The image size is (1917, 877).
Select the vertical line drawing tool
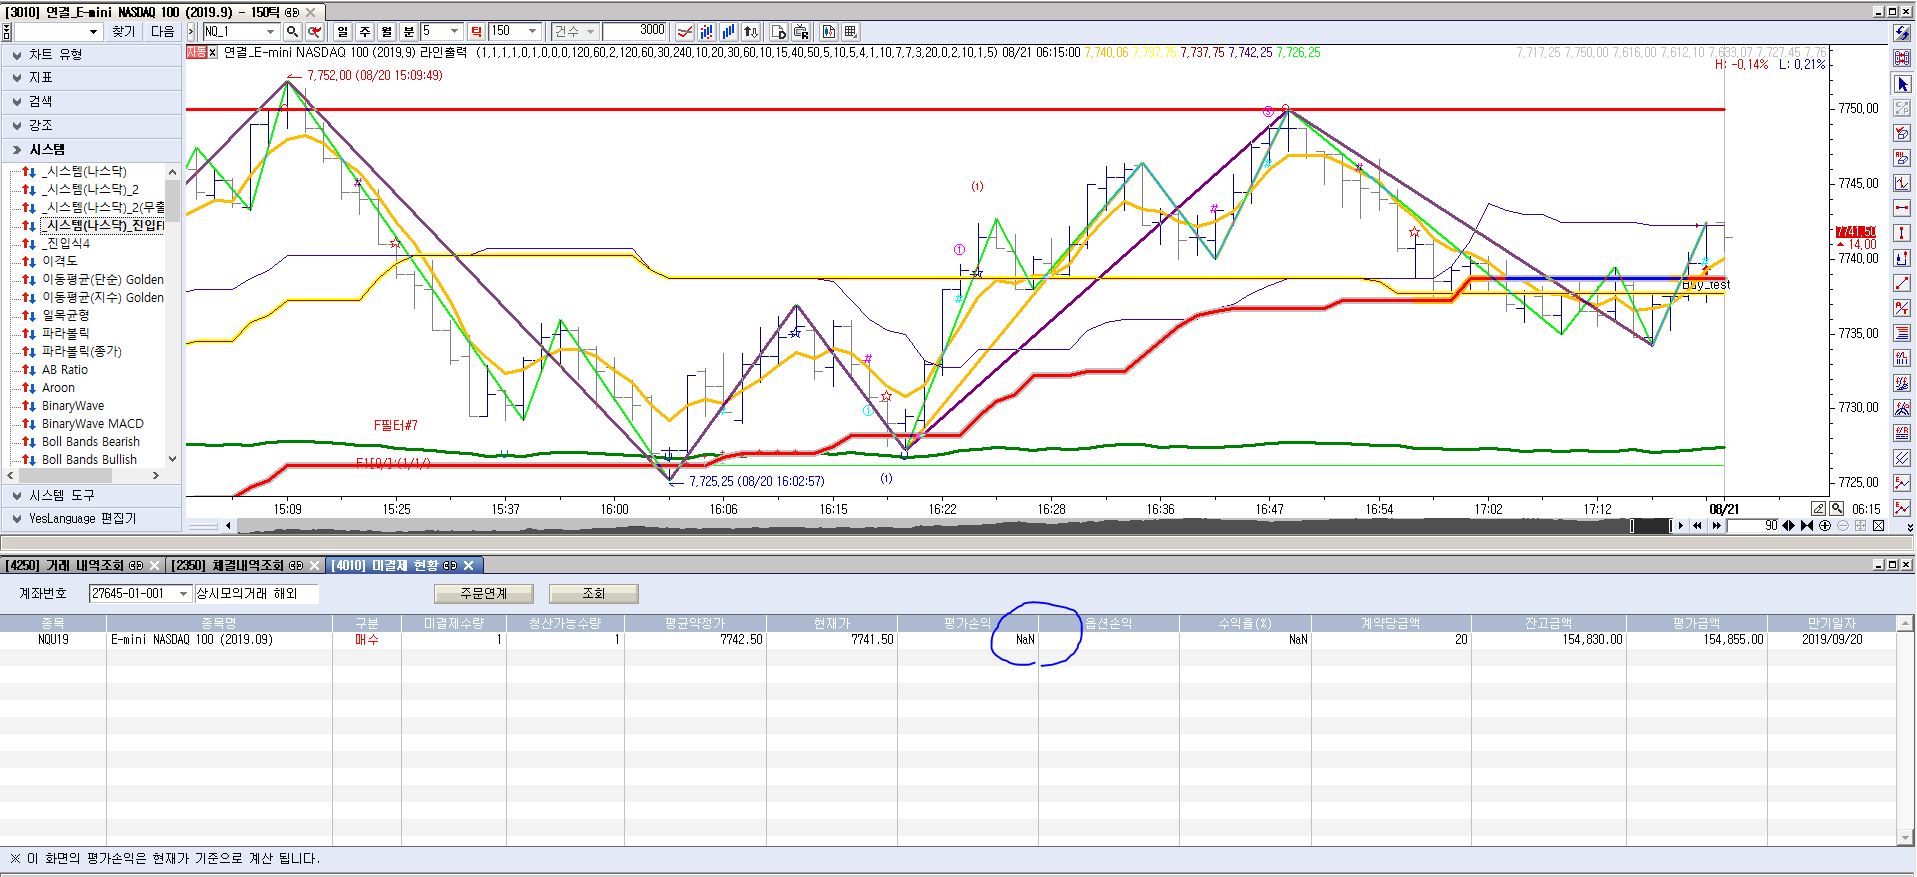pyautogui.click(x=1902, y=233)
